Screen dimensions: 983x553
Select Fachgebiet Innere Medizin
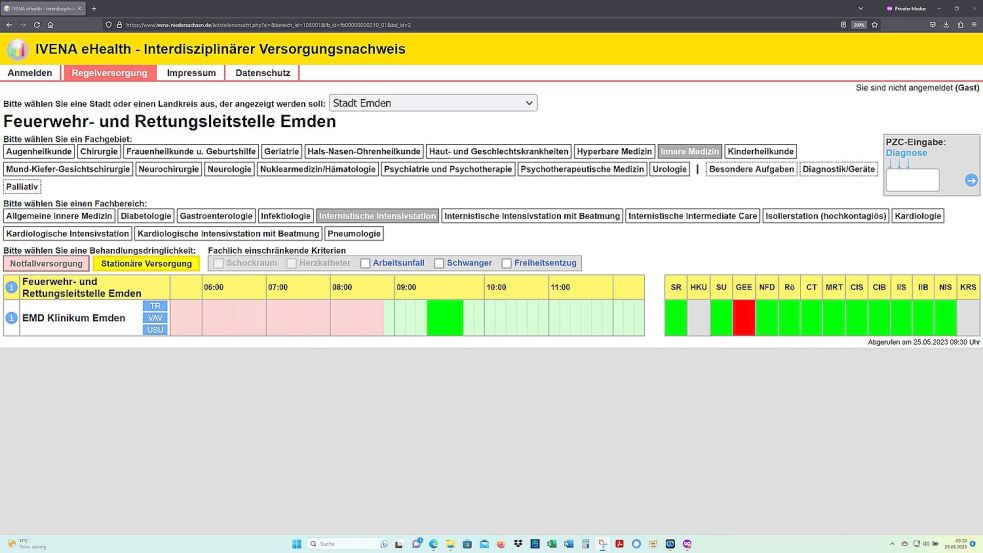[x=690, y=151]
